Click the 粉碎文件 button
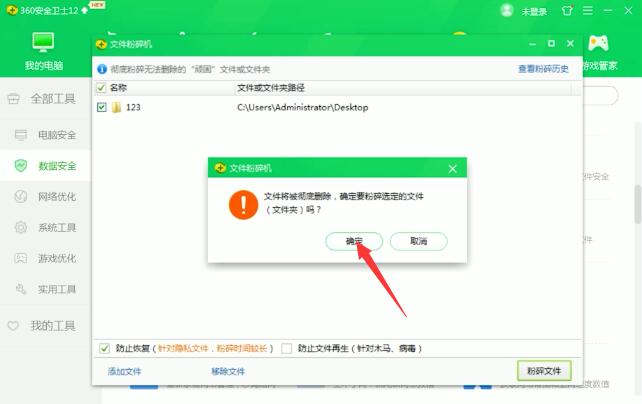The width and height of the screenshot is (642, 404). pyautogui.click(x=544, y=371)
